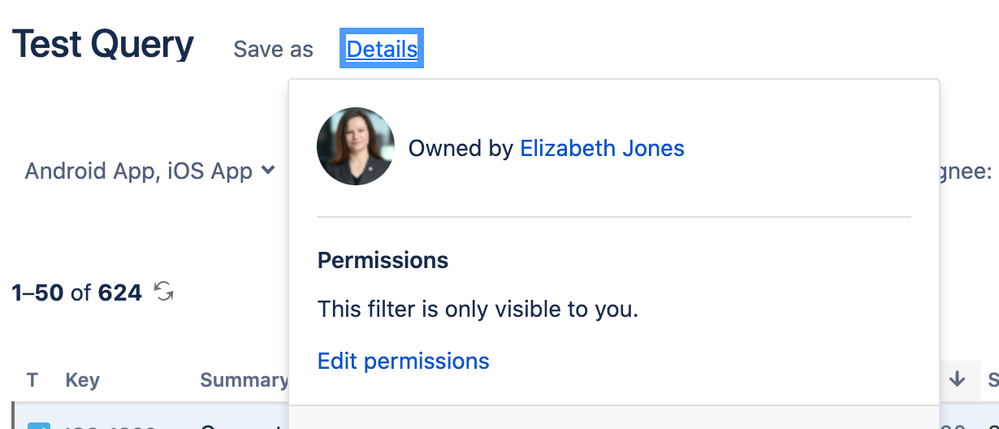Choose Save as for the filter
999x429 pixels.
(273, 49)
